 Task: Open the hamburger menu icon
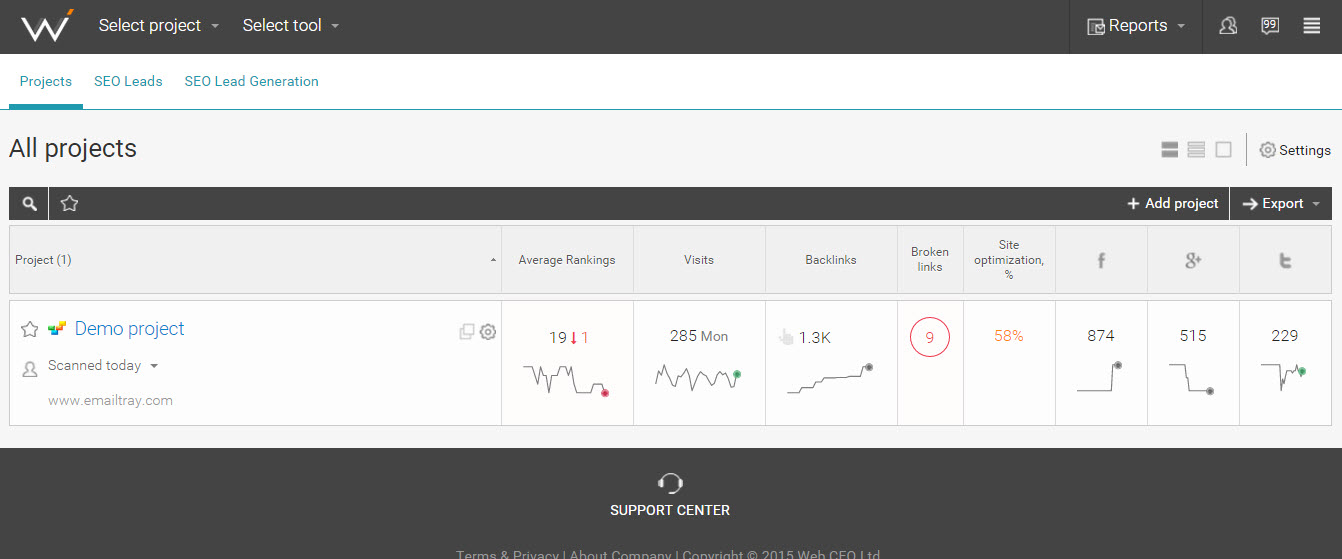click(1312, 26)
